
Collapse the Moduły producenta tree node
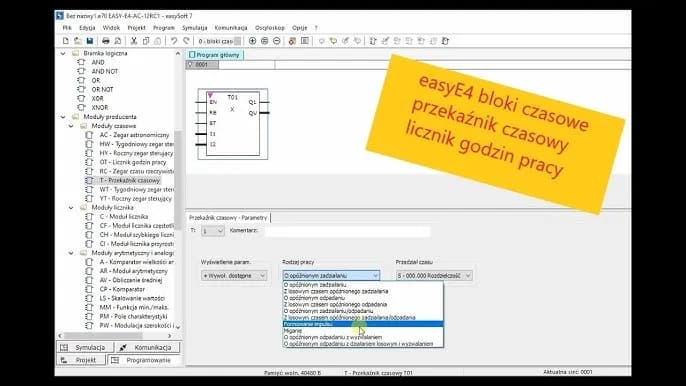(x=63, y=117)
